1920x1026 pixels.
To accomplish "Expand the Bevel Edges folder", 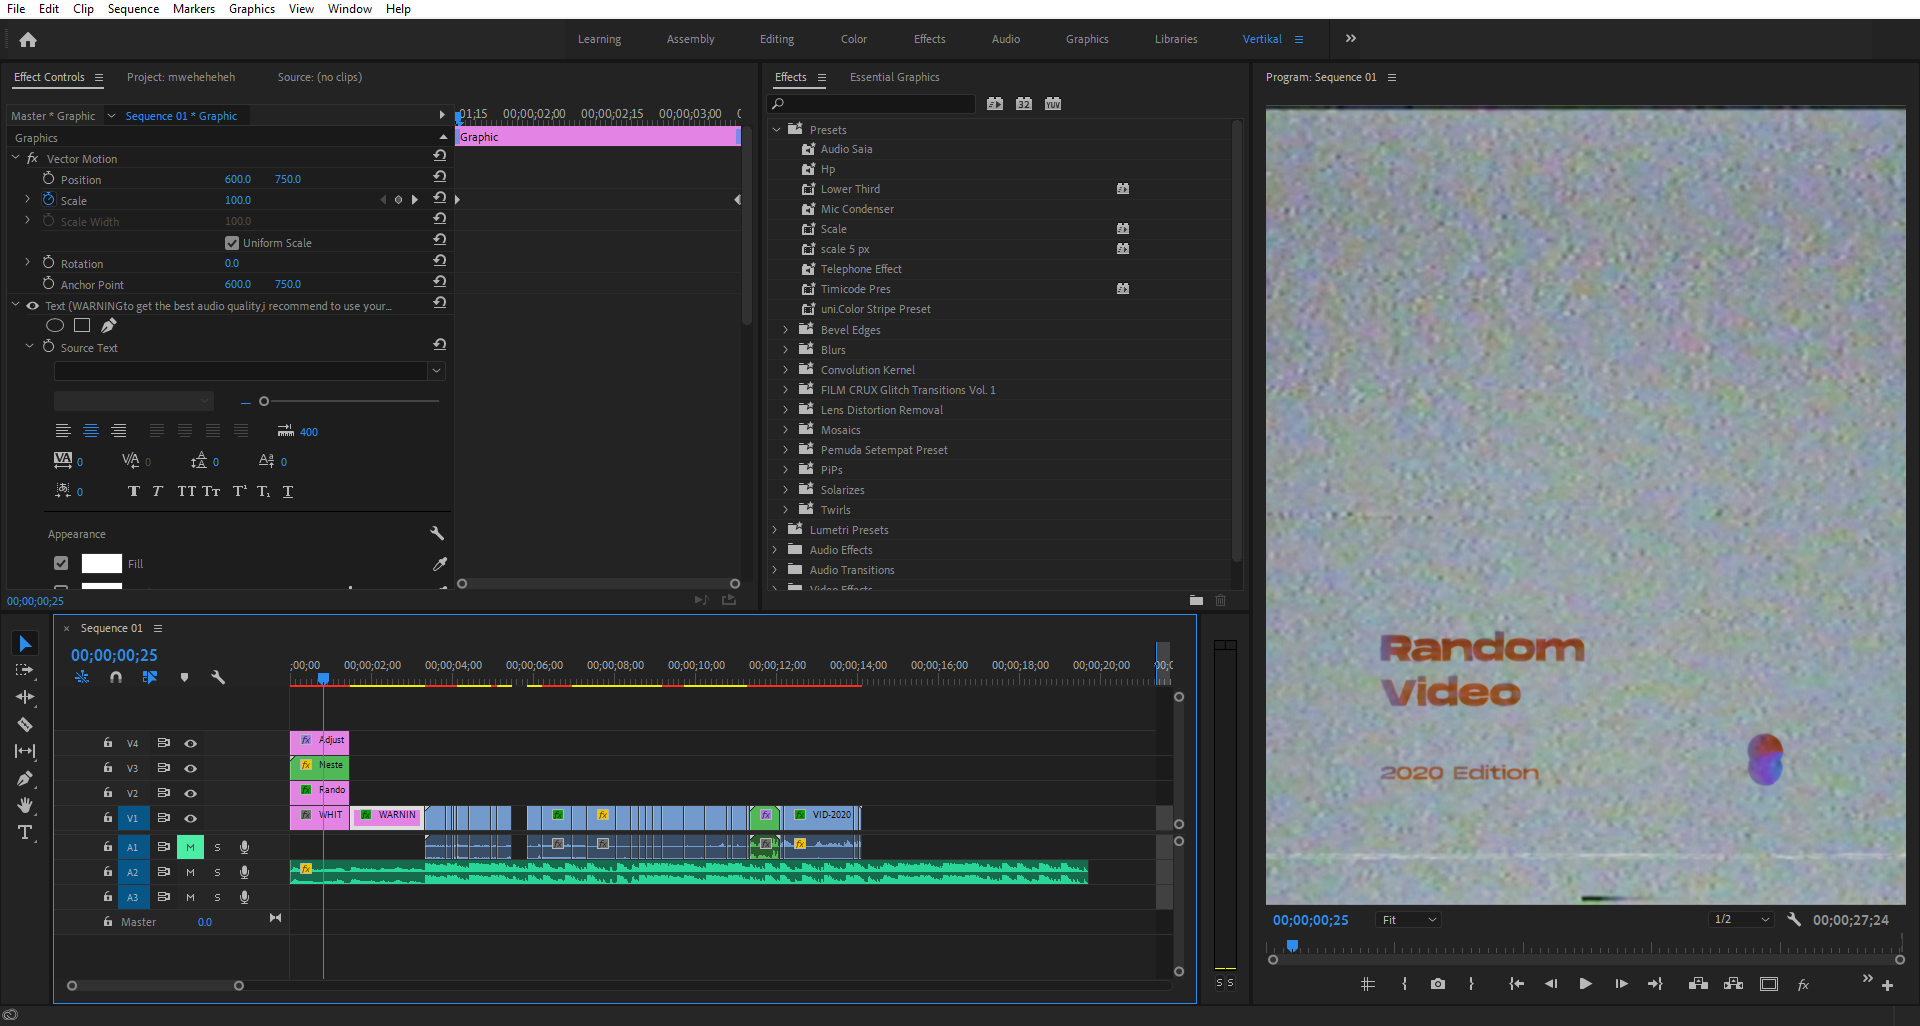I will click(x=786, y=329).
